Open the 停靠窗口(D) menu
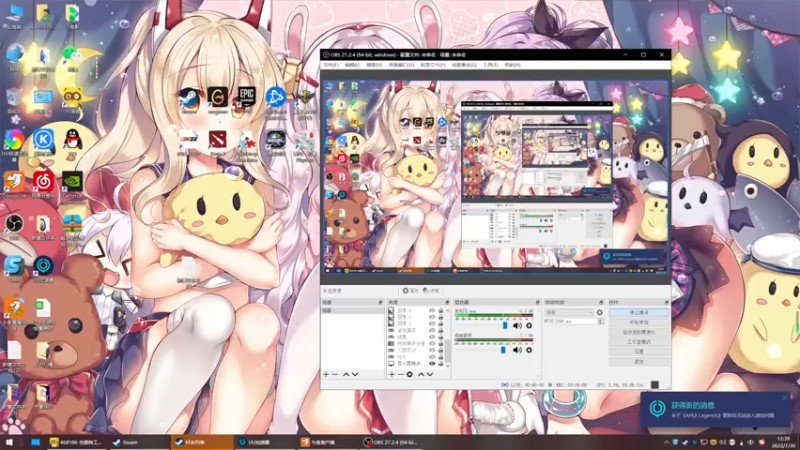The height and width of the screenshot is (450, 800). pyautogui.click(x=402, y=65)
